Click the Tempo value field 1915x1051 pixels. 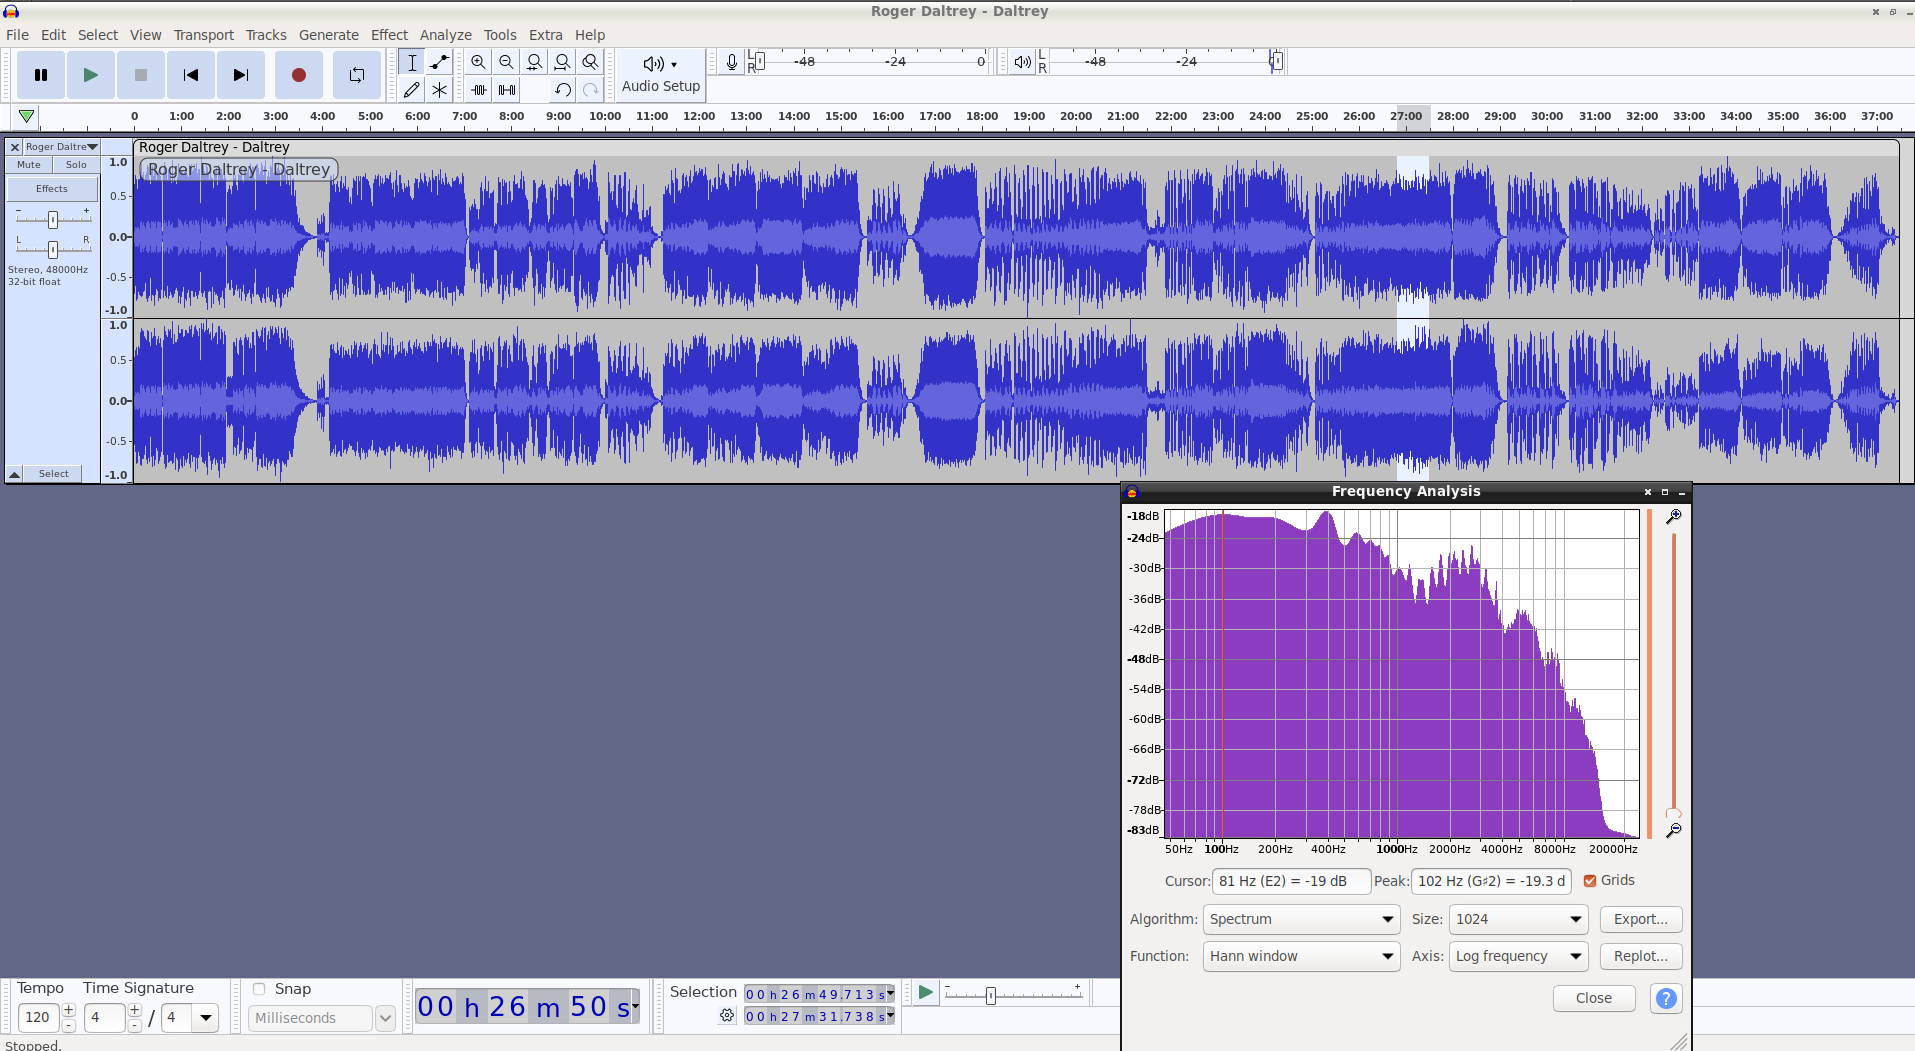click(38, 1017)
